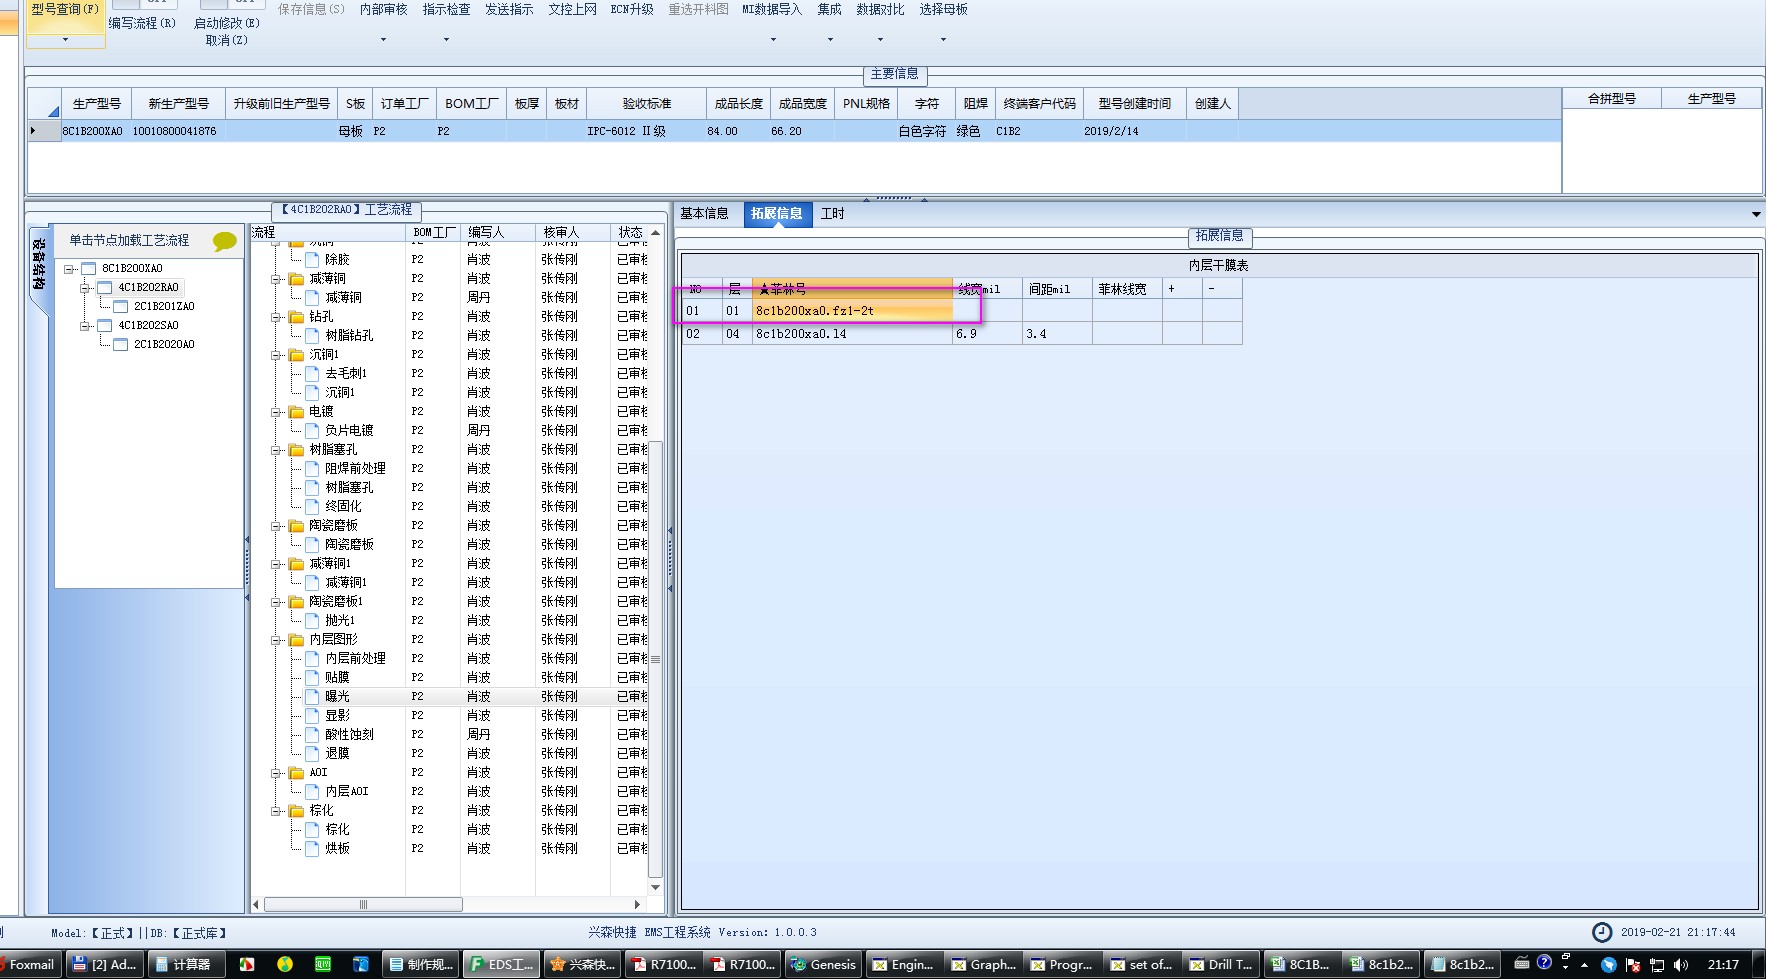Click the yellow speech bubble help icon
The height and width of the screenshot is (979, 1766).
[x=224, y=241]
